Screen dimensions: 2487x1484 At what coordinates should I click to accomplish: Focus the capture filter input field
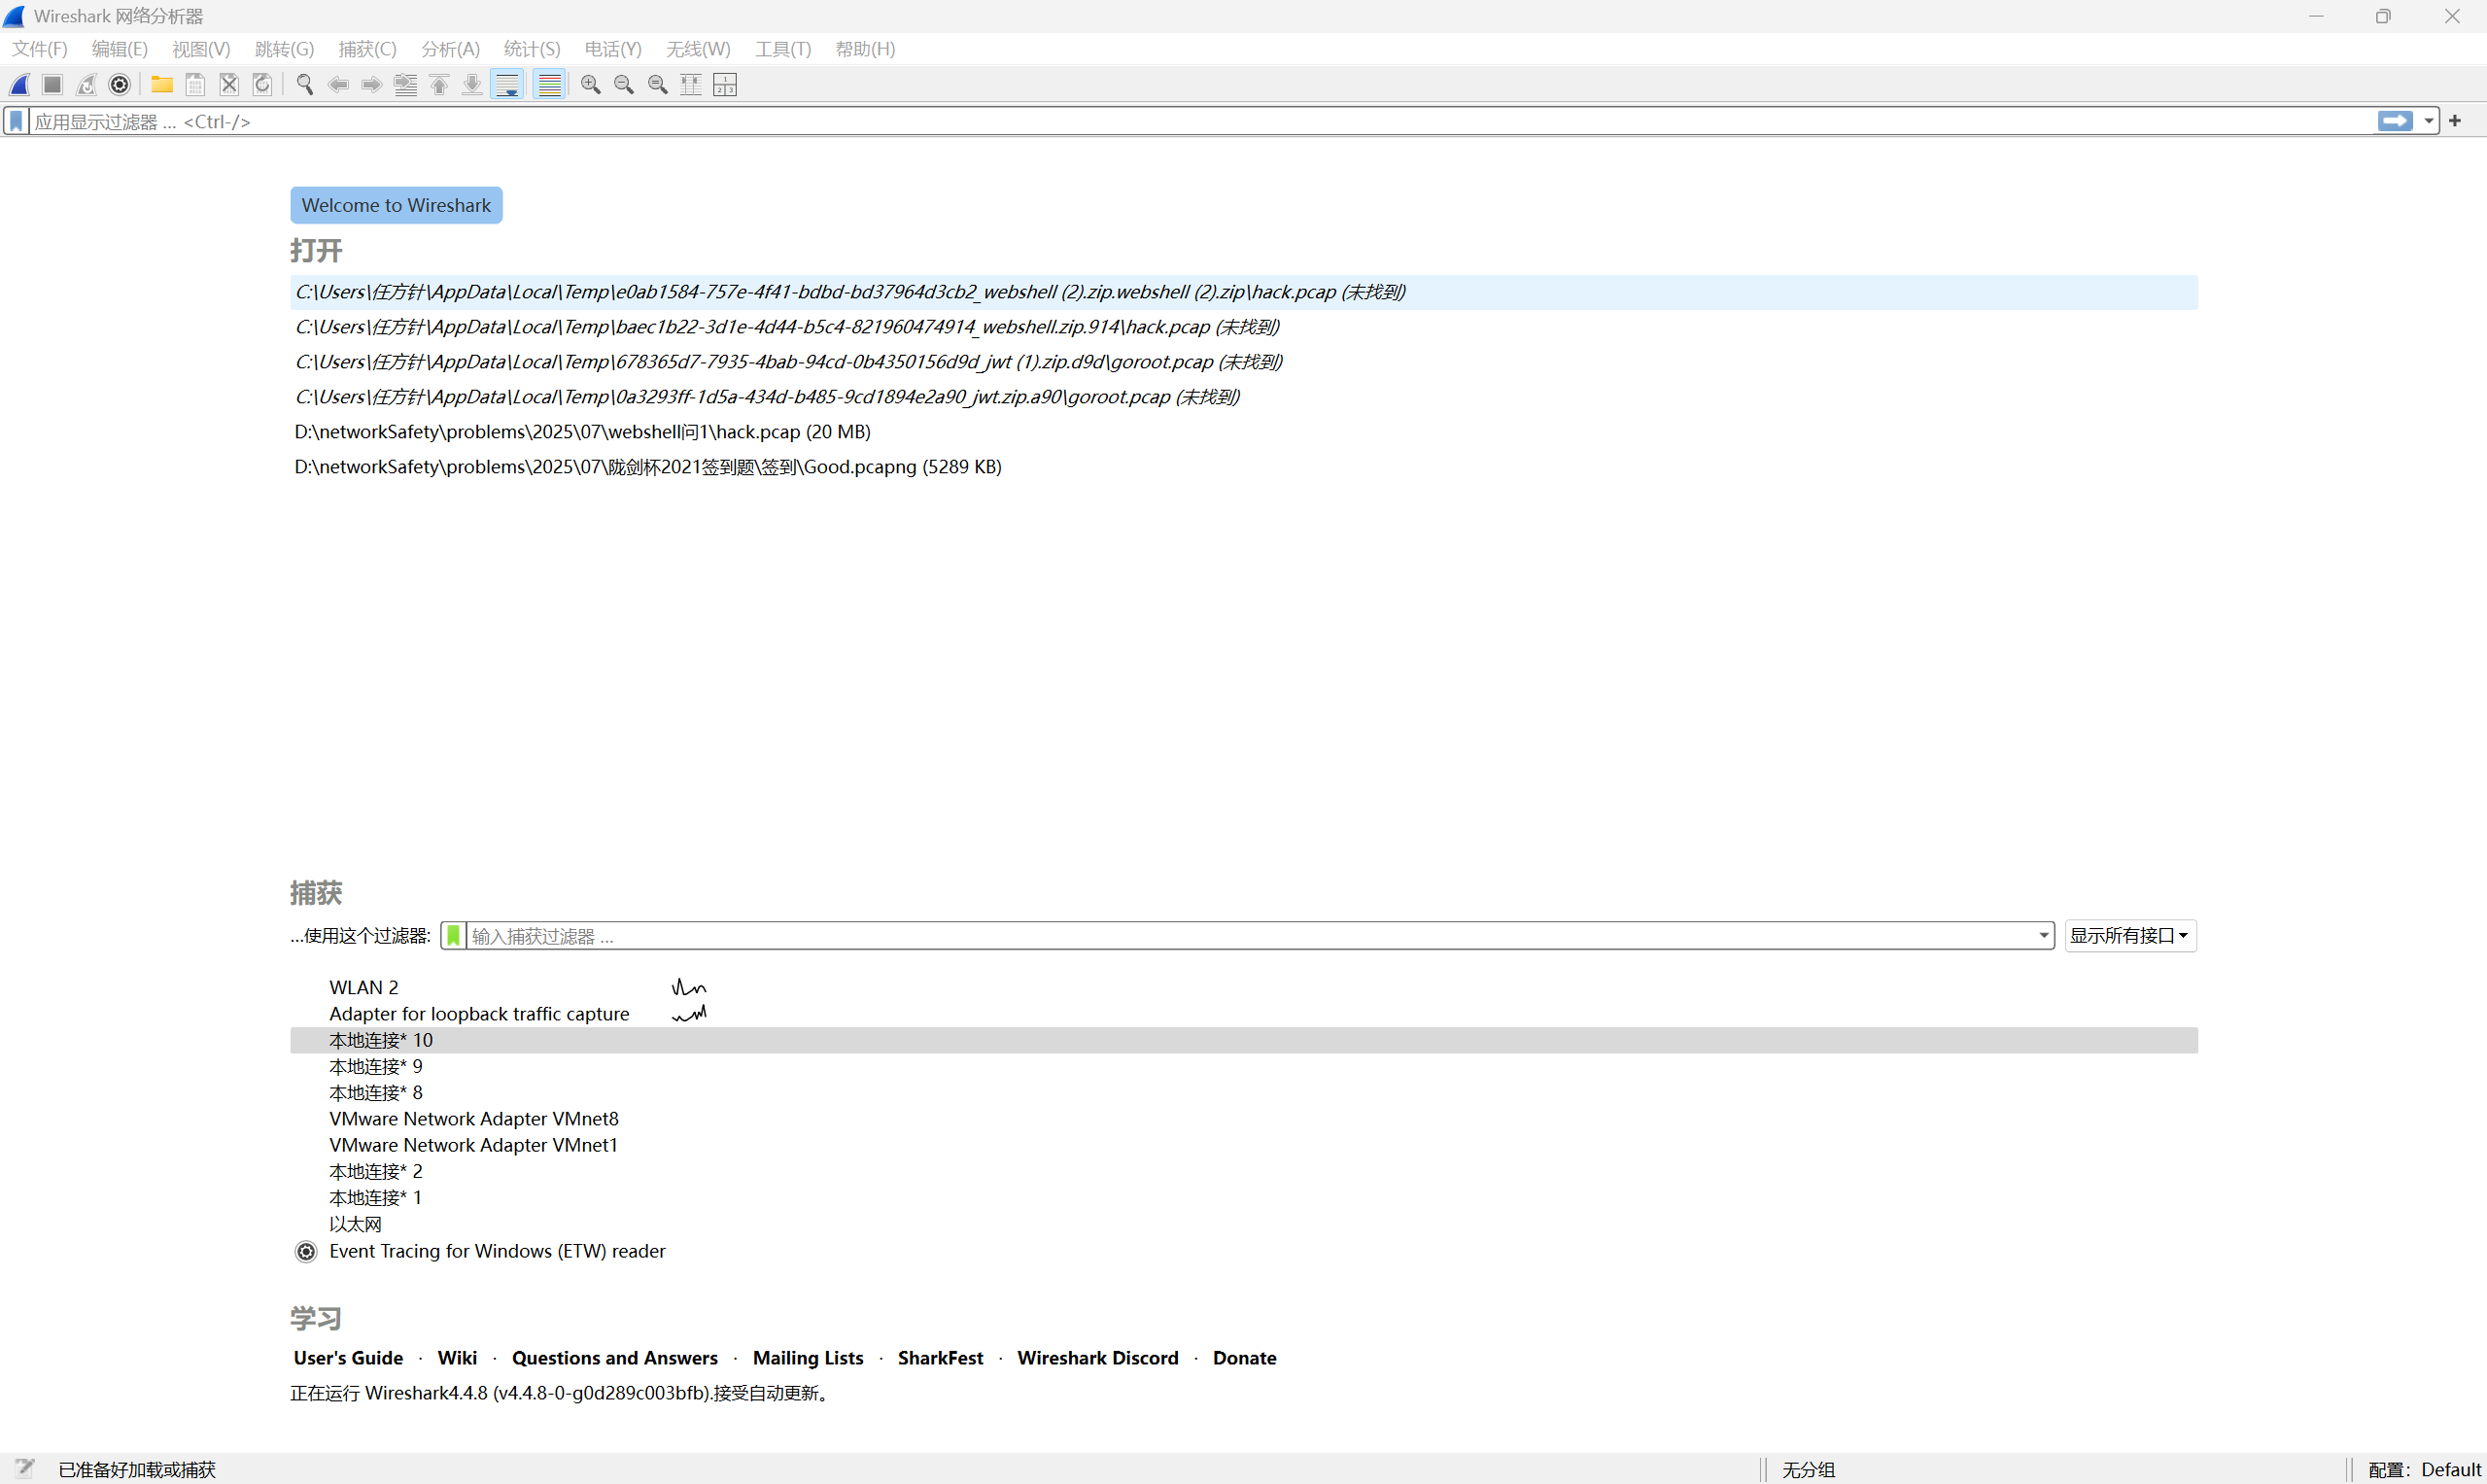1250,936
